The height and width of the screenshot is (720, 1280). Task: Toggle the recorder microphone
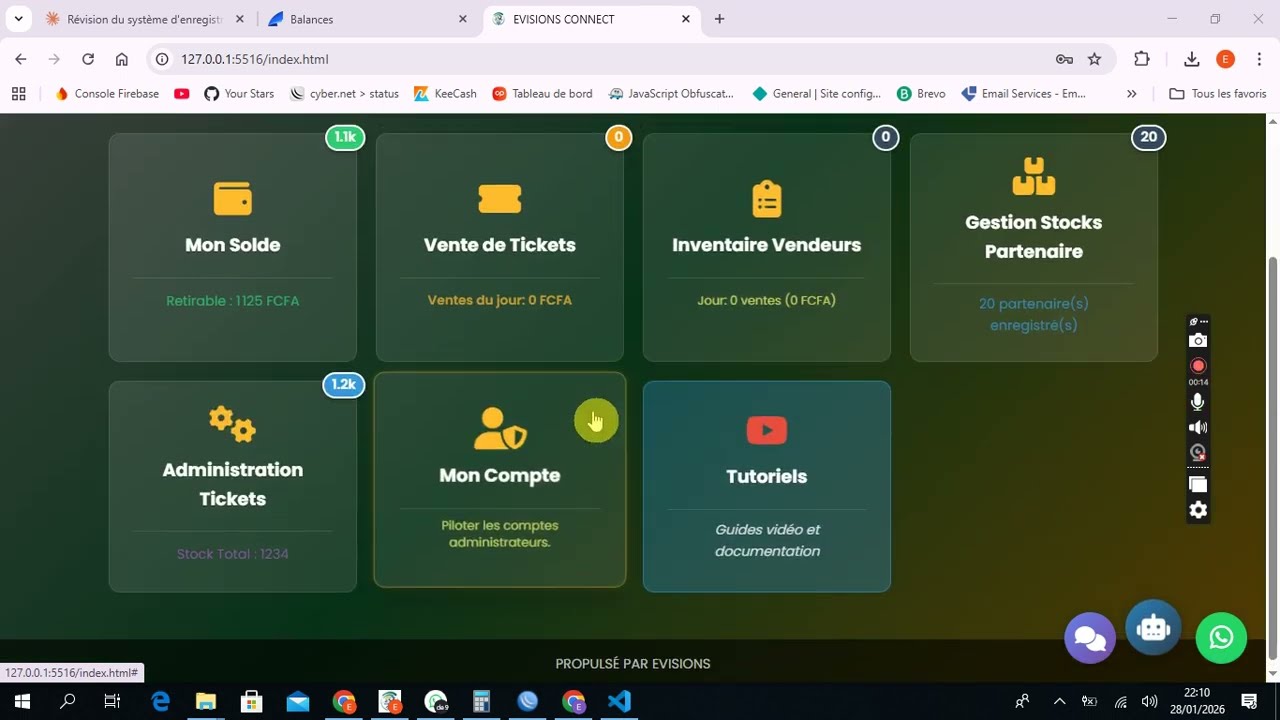pos(1198,402)
